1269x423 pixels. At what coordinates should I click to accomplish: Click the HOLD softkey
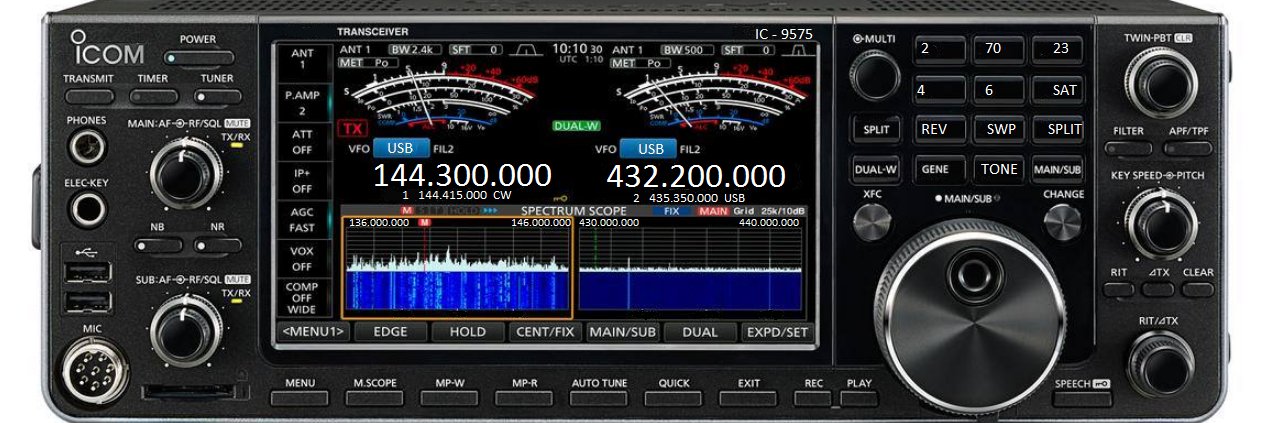(467, 332)
